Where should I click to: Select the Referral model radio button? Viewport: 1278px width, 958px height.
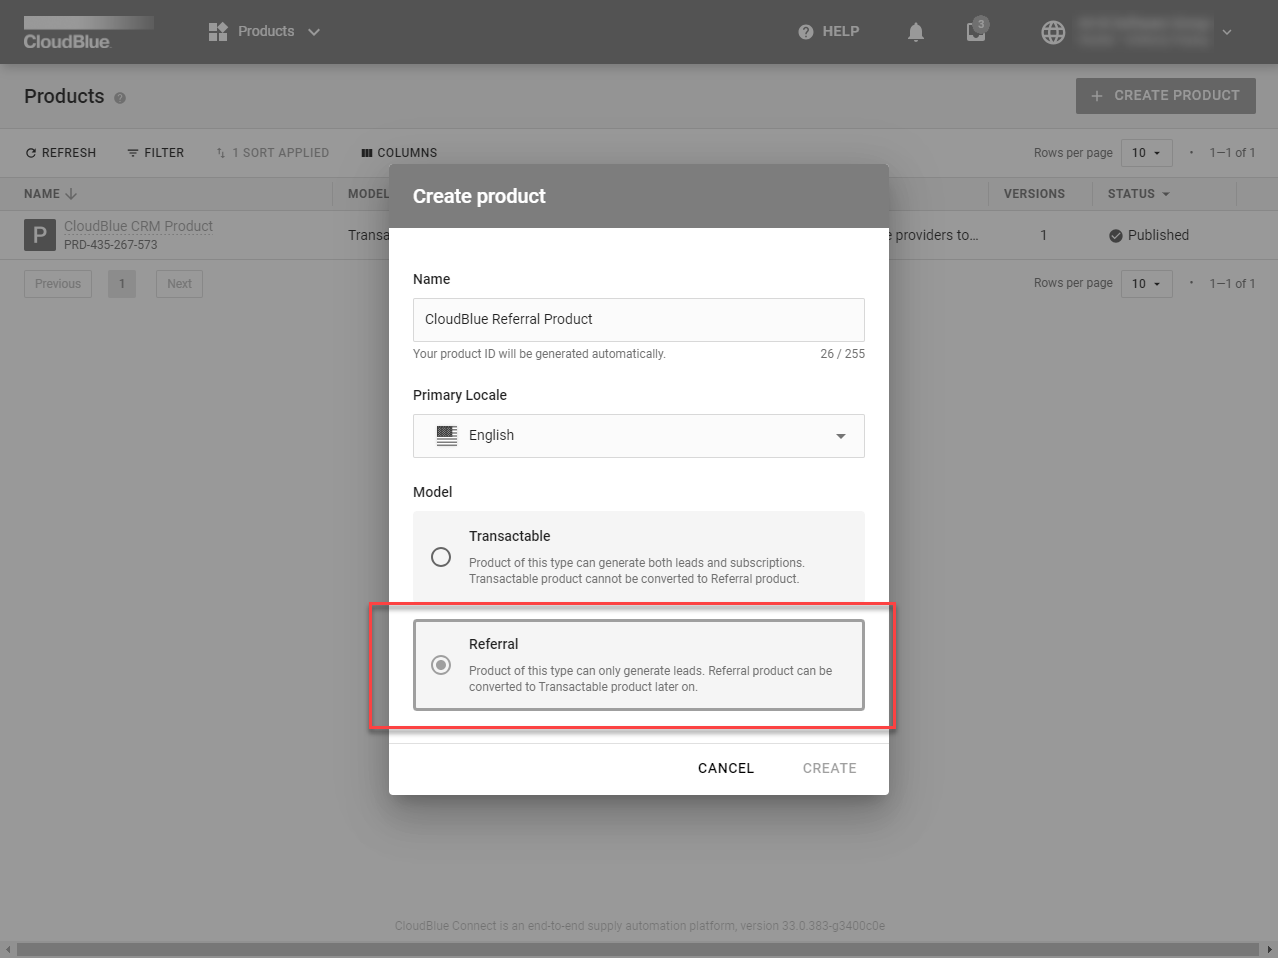(x=441, y=665)
